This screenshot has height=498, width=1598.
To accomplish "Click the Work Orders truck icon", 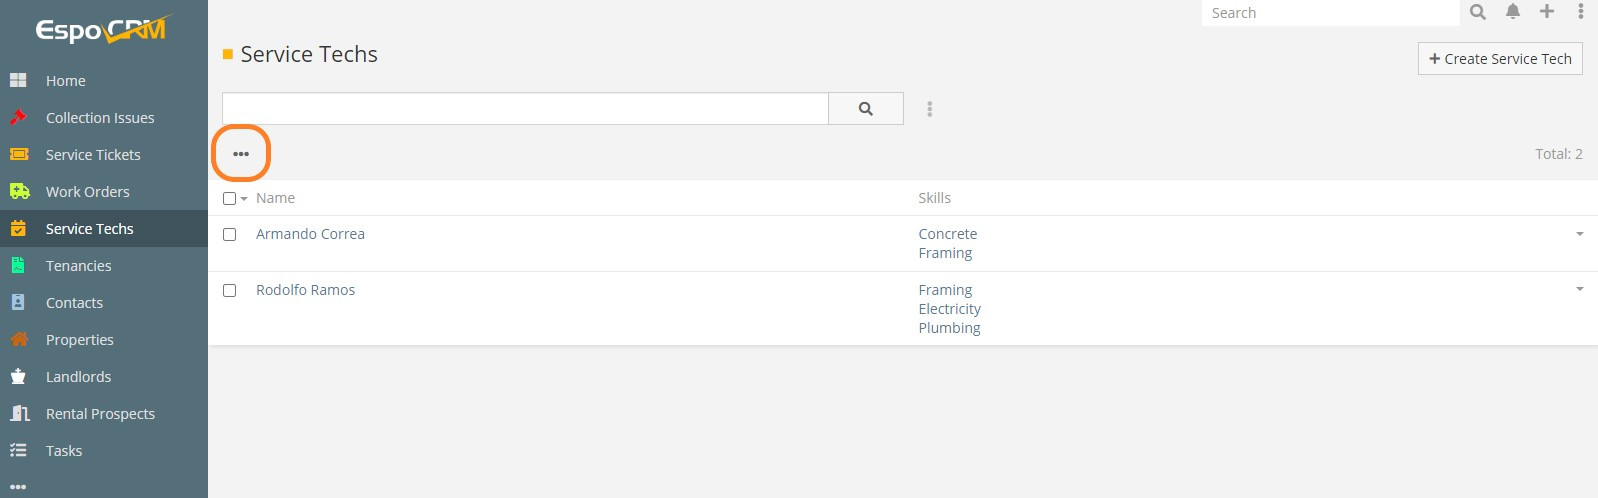I will tap(18, 191).
